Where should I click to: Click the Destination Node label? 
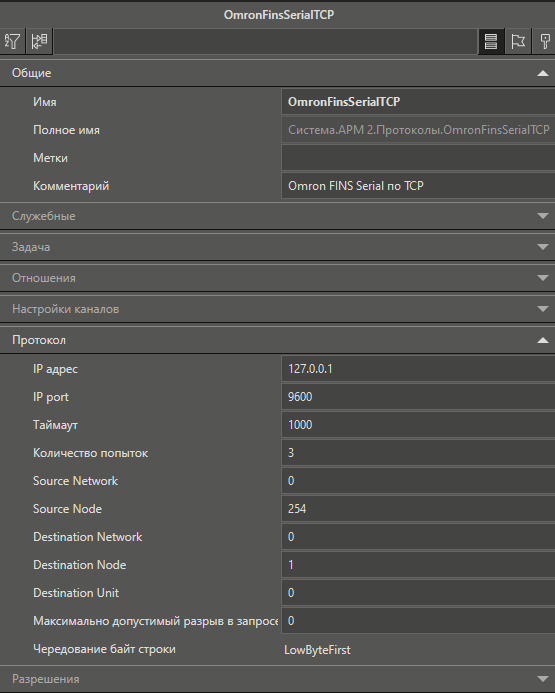pos(80,565)
